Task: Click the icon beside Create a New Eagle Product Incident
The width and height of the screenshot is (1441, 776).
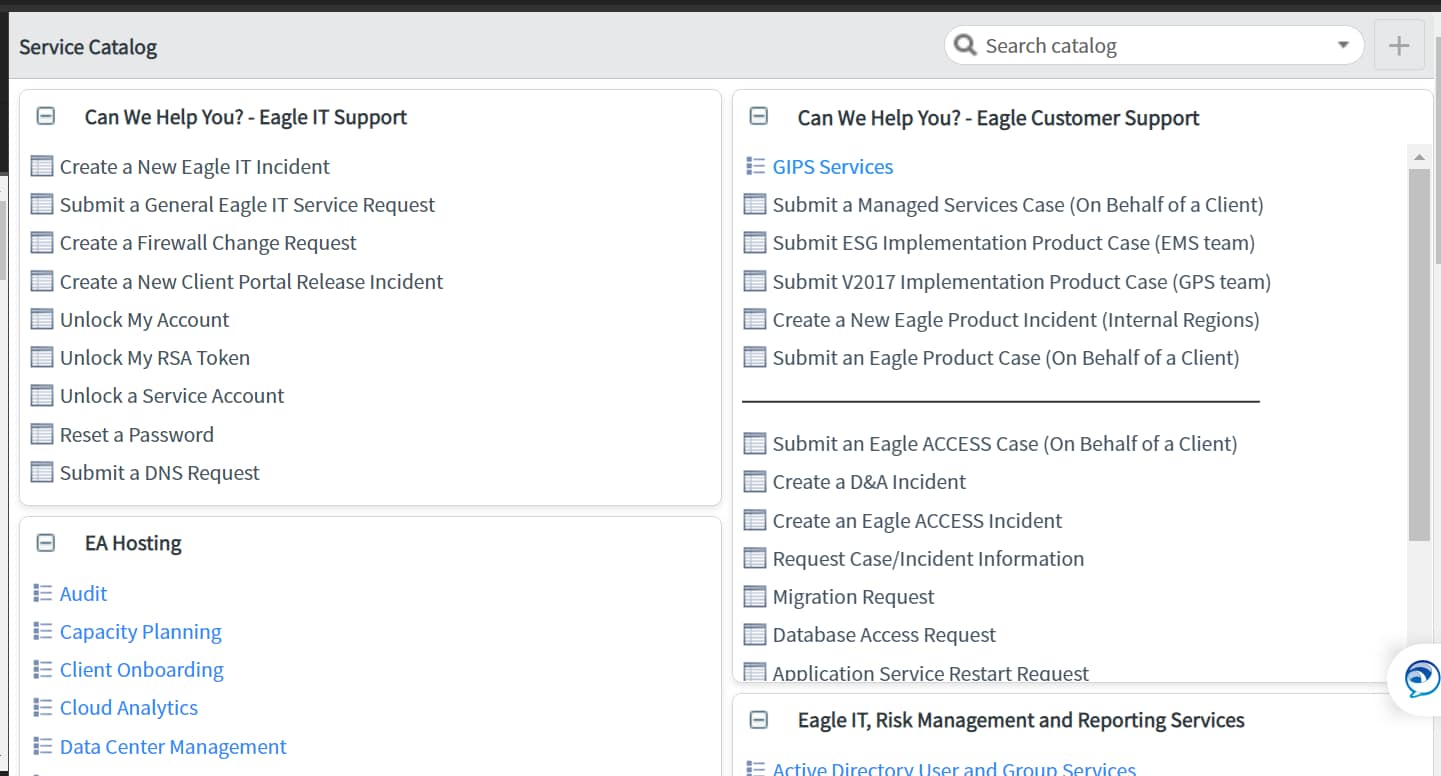Action: pyautogui.click(x=755, y=319)
